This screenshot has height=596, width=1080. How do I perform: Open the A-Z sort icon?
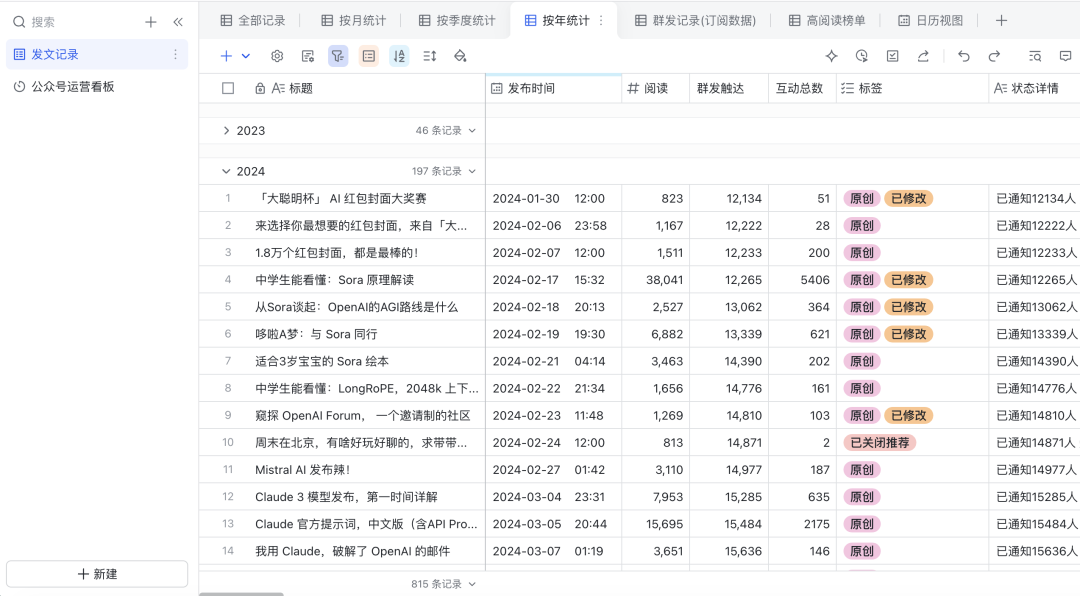(x=399, y=56)
